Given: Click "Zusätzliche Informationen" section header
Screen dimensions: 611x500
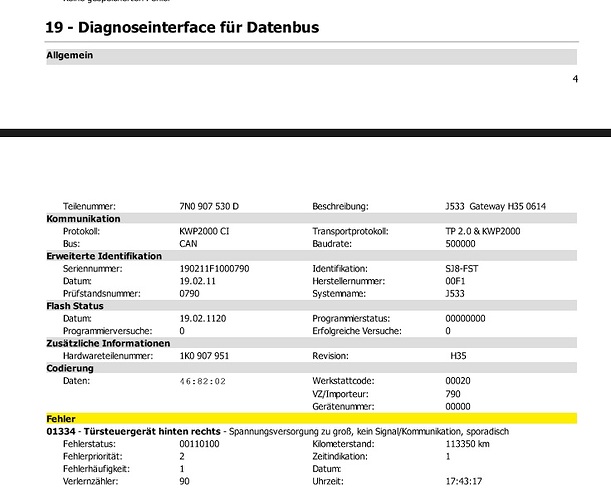Looking at the screenshot, I should coord(311,343).
